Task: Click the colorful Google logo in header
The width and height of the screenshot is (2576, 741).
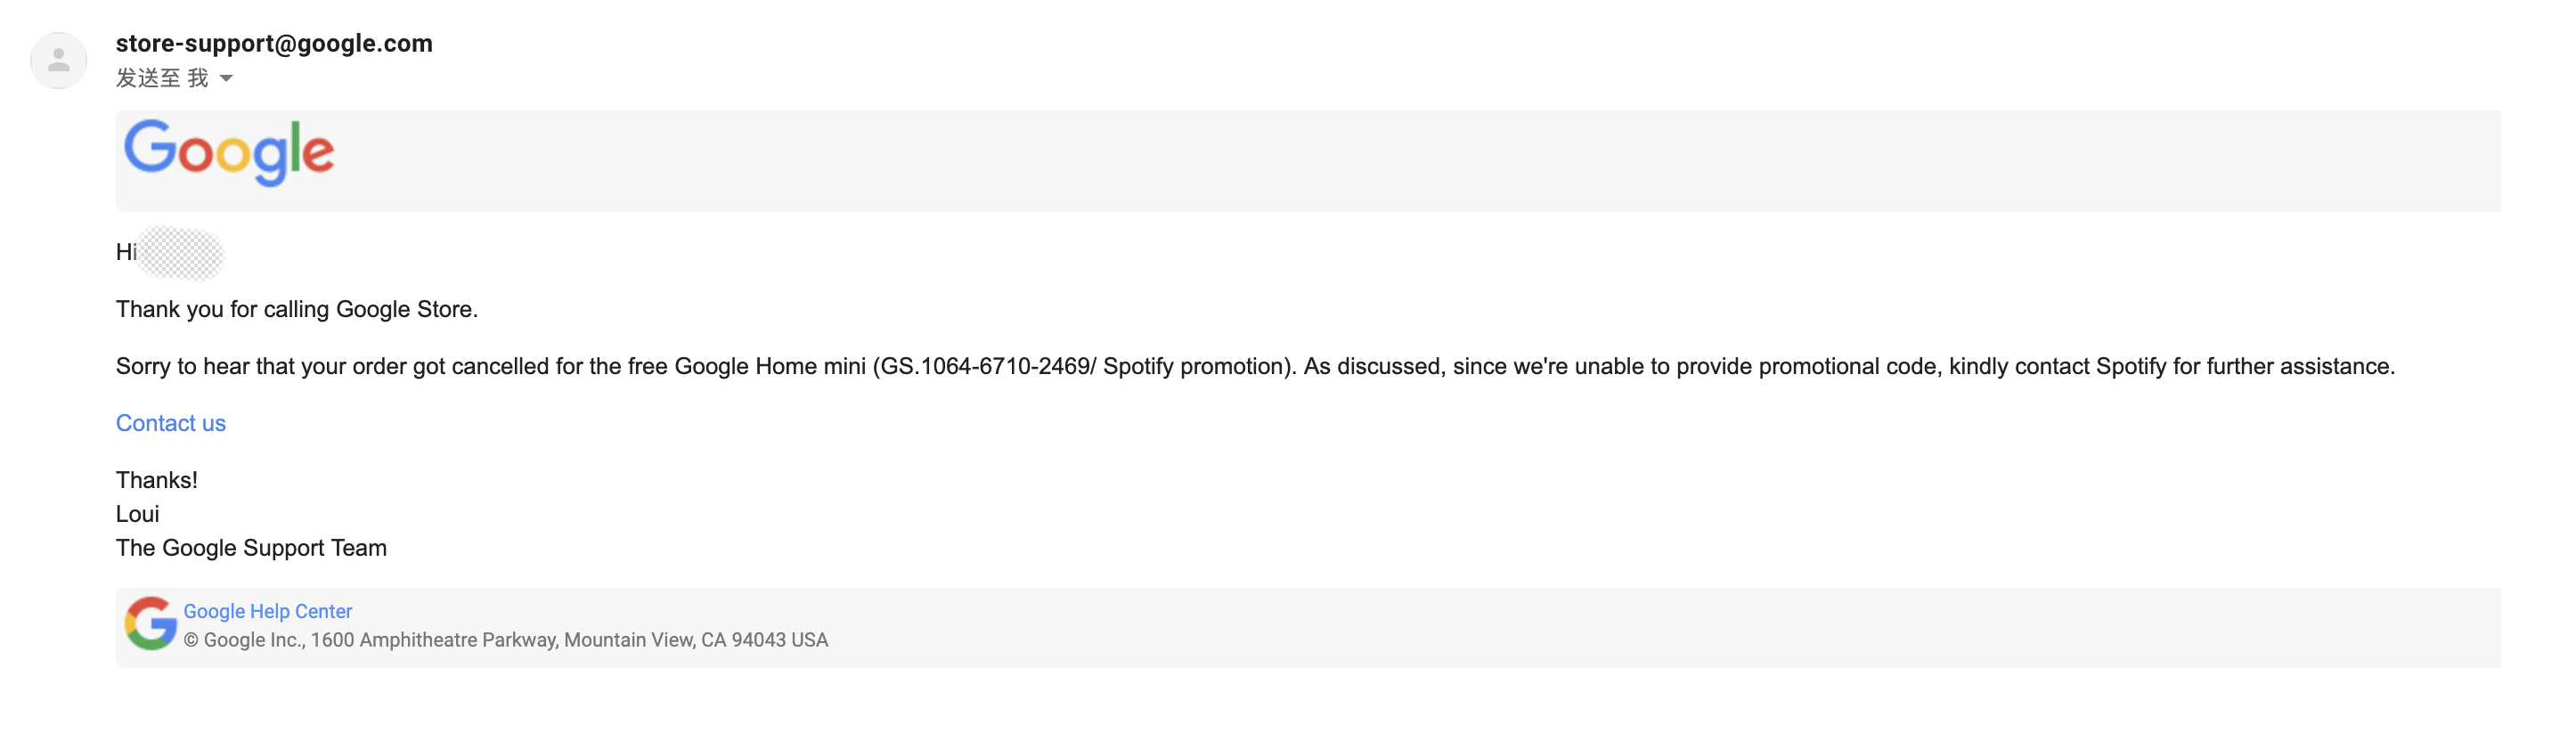Action: tap(229, 152)
